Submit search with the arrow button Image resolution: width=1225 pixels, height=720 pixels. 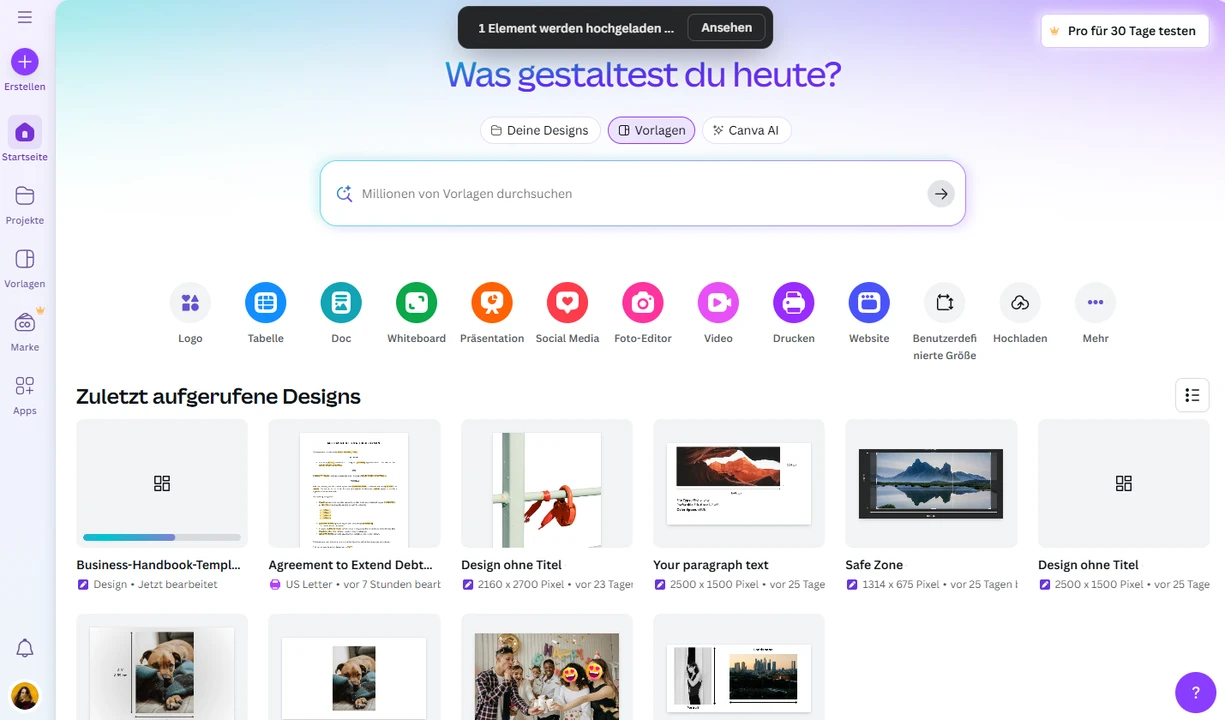pyautogui.click(x=940, y=194)
